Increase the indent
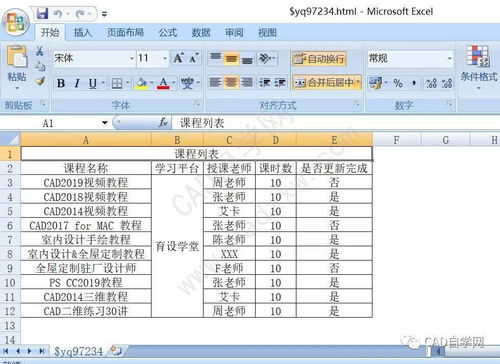This screenshot has height=364, width=500. (x=280, y=82)
